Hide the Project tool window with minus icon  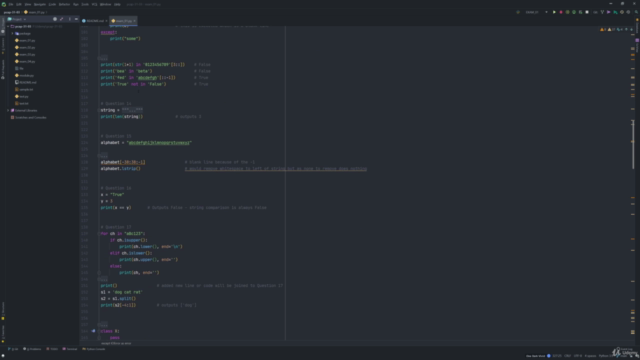(x=76, y=19)
